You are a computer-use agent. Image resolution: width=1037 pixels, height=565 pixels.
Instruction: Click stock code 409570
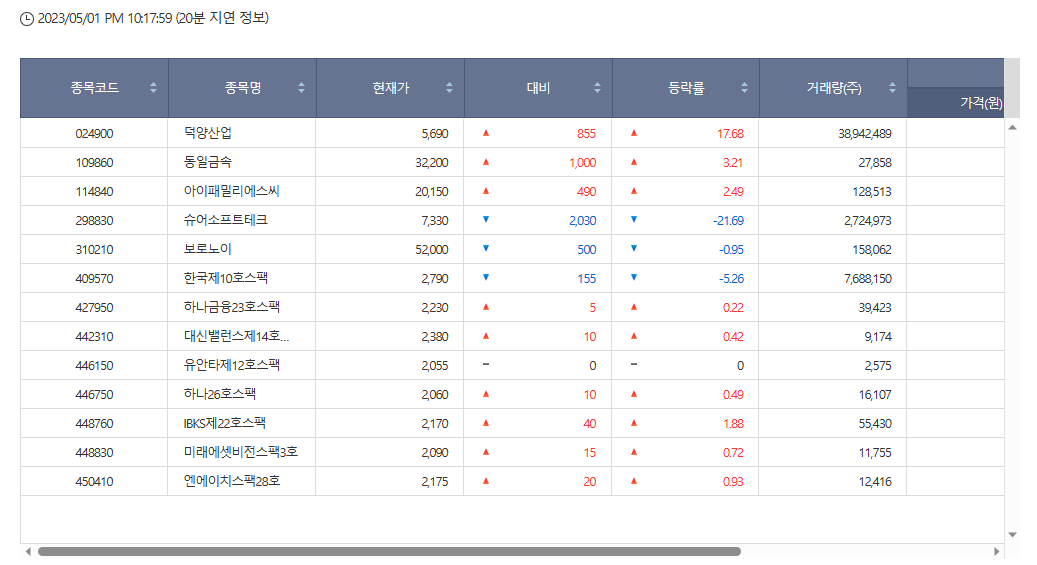coord(94,279)
